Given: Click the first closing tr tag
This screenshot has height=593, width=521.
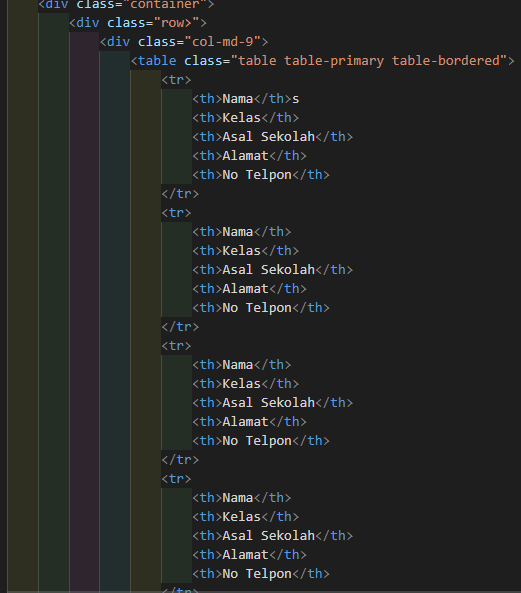Looking at the screenshot, I should [x=180, y=194].
